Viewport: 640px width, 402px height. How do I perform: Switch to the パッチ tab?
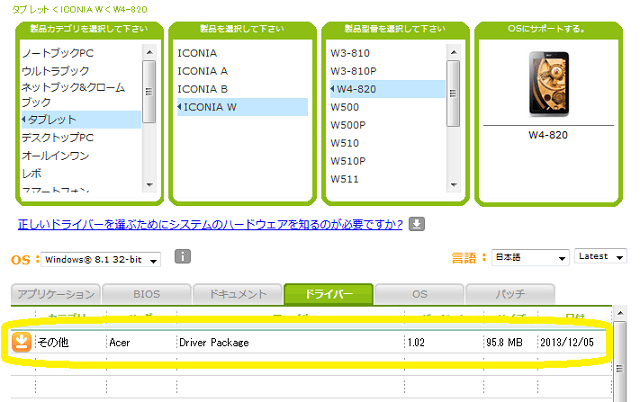tap(510, 294)
